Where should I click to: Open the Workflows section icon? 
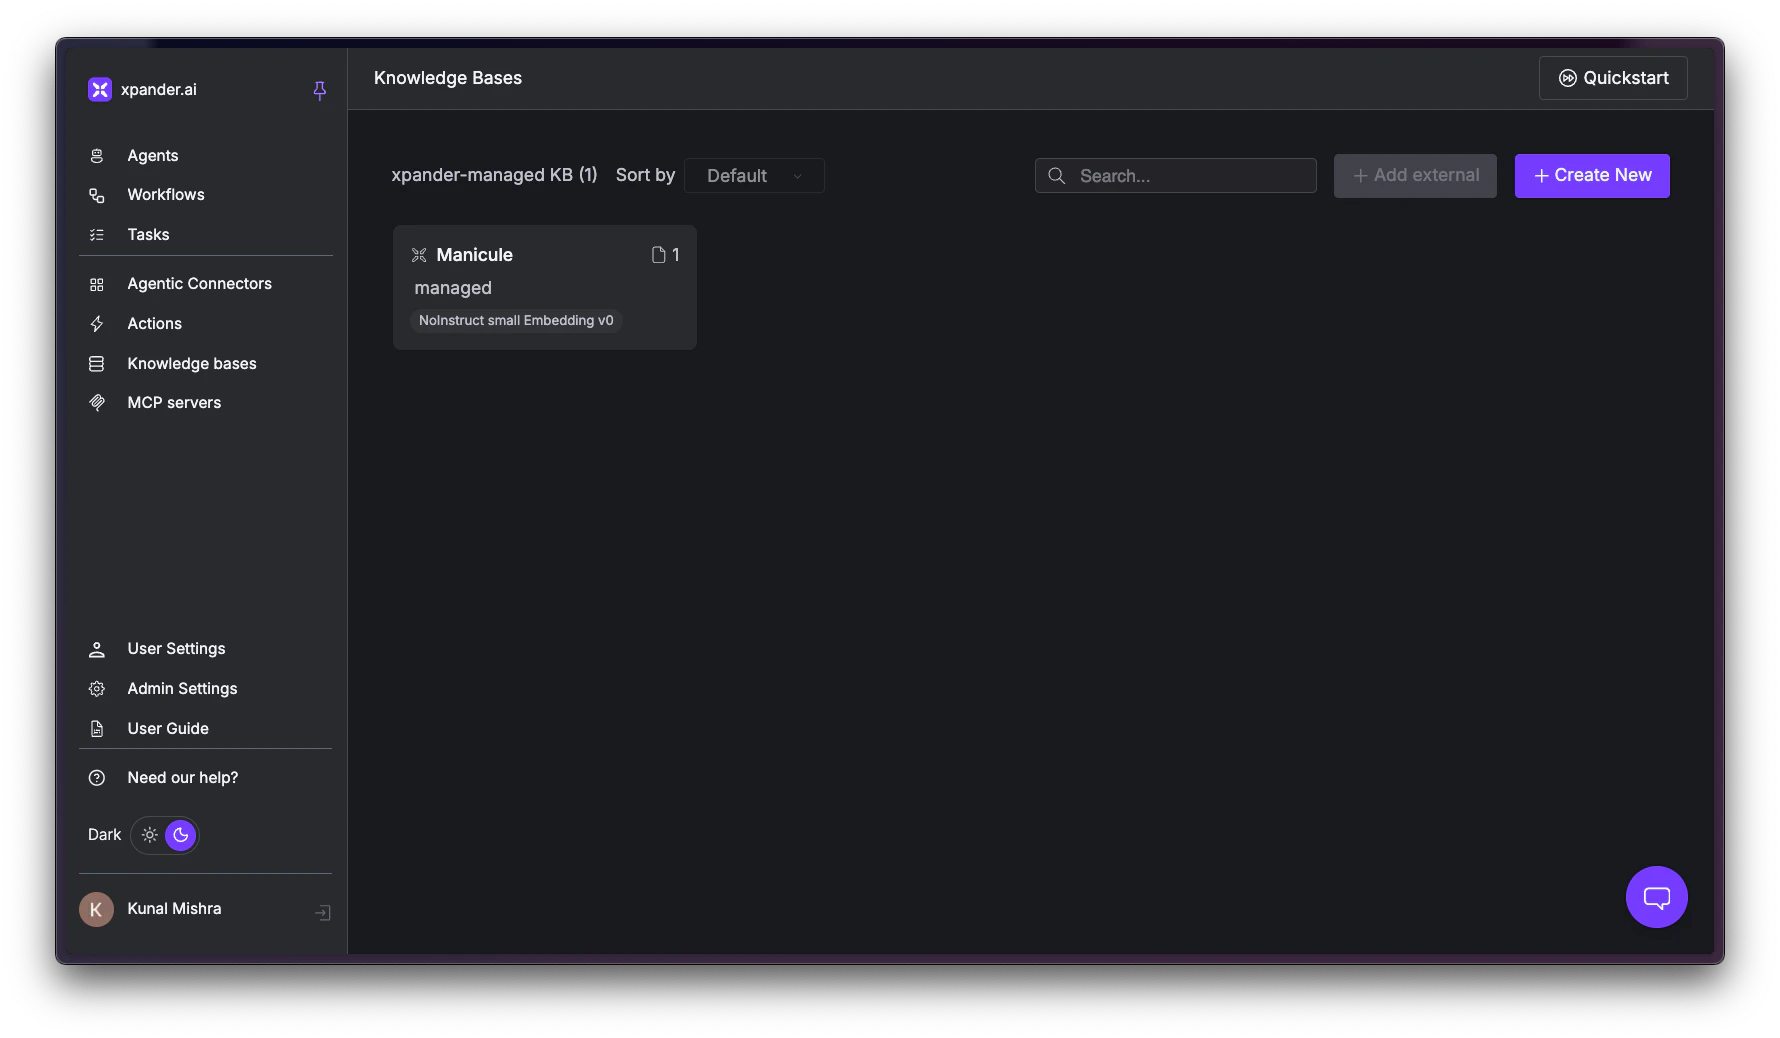(97, 195)
